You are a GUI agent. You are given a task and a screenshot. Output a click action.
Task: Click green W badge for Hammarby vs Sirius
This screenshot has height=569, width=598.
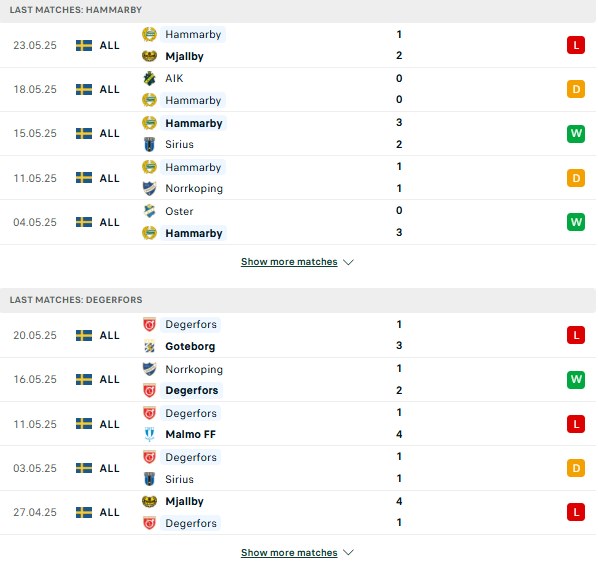click(575, 133)
